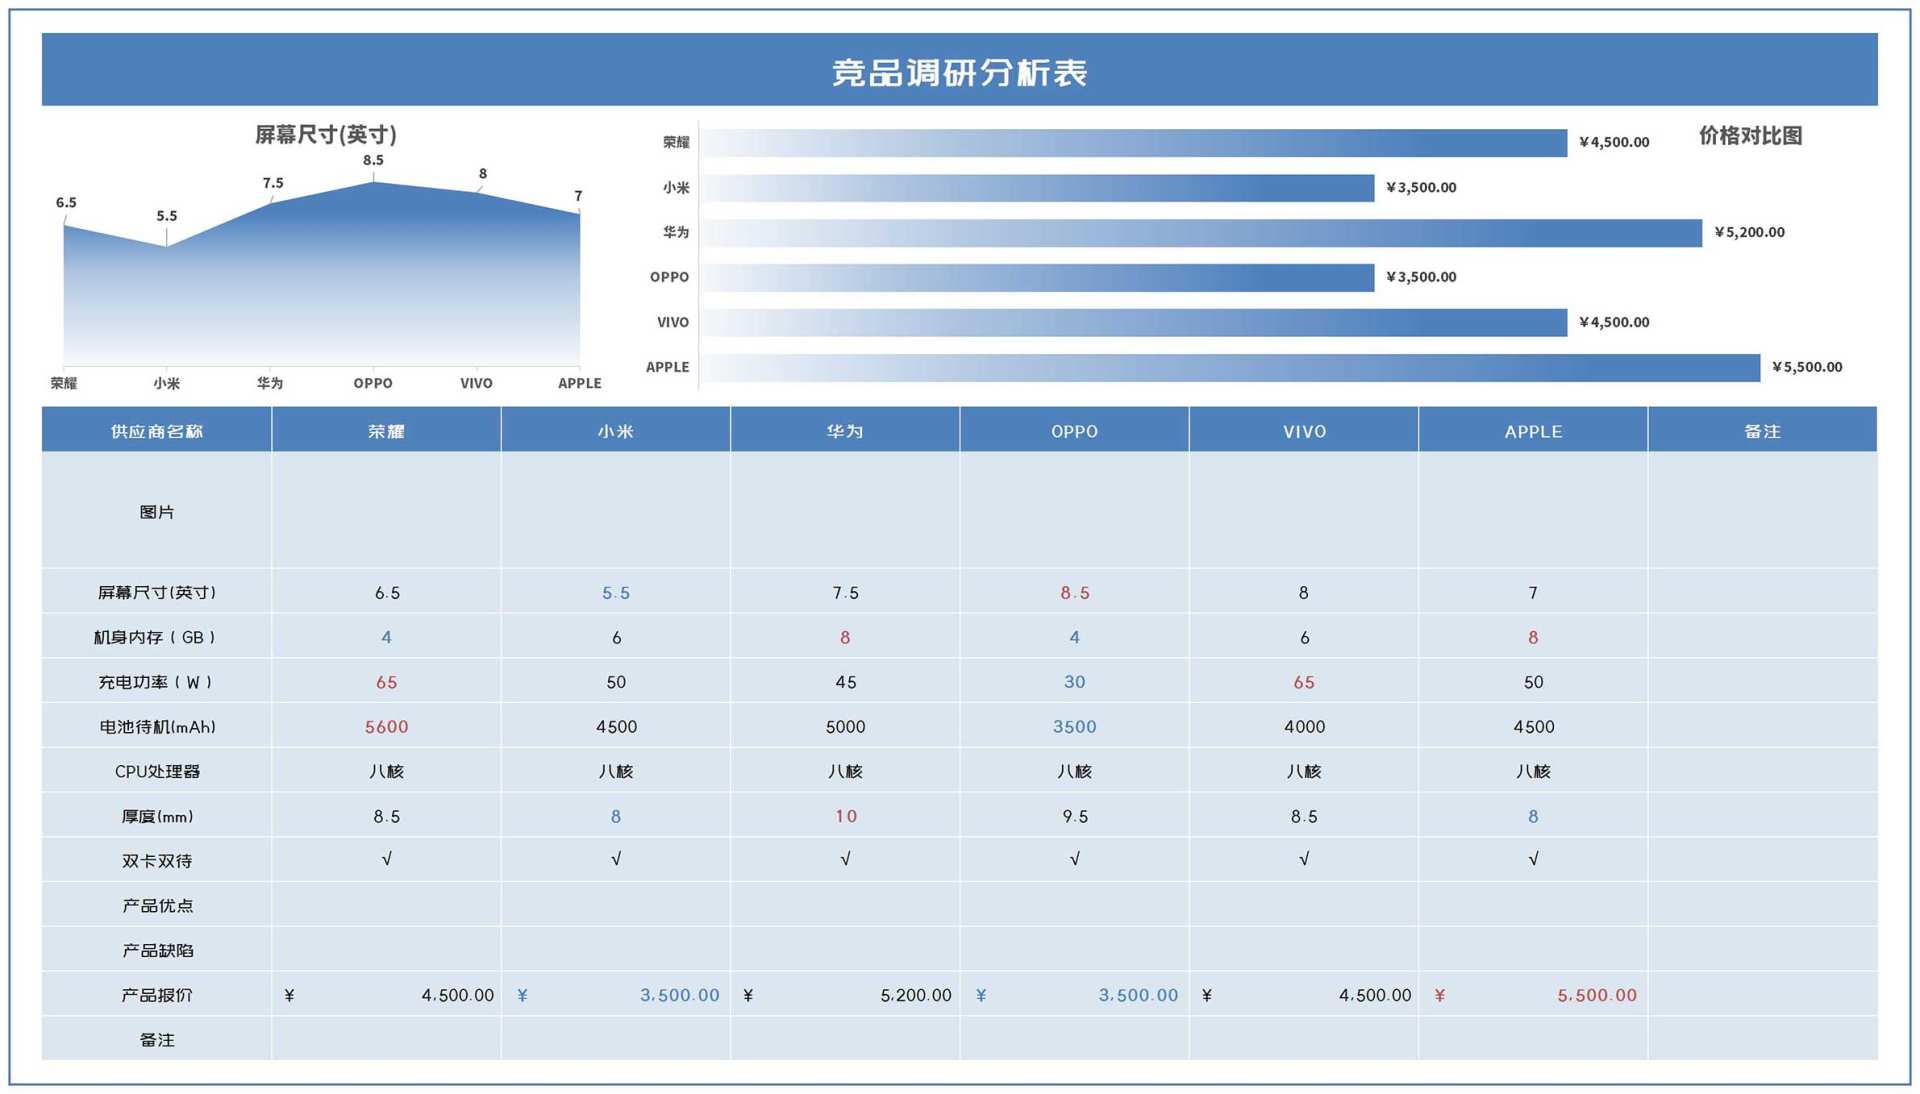Viewport: 1920px width, 1094px height.
Task: Click the 荣耀 双卡双待 checkmark cell
Action: tap(386, 859)
